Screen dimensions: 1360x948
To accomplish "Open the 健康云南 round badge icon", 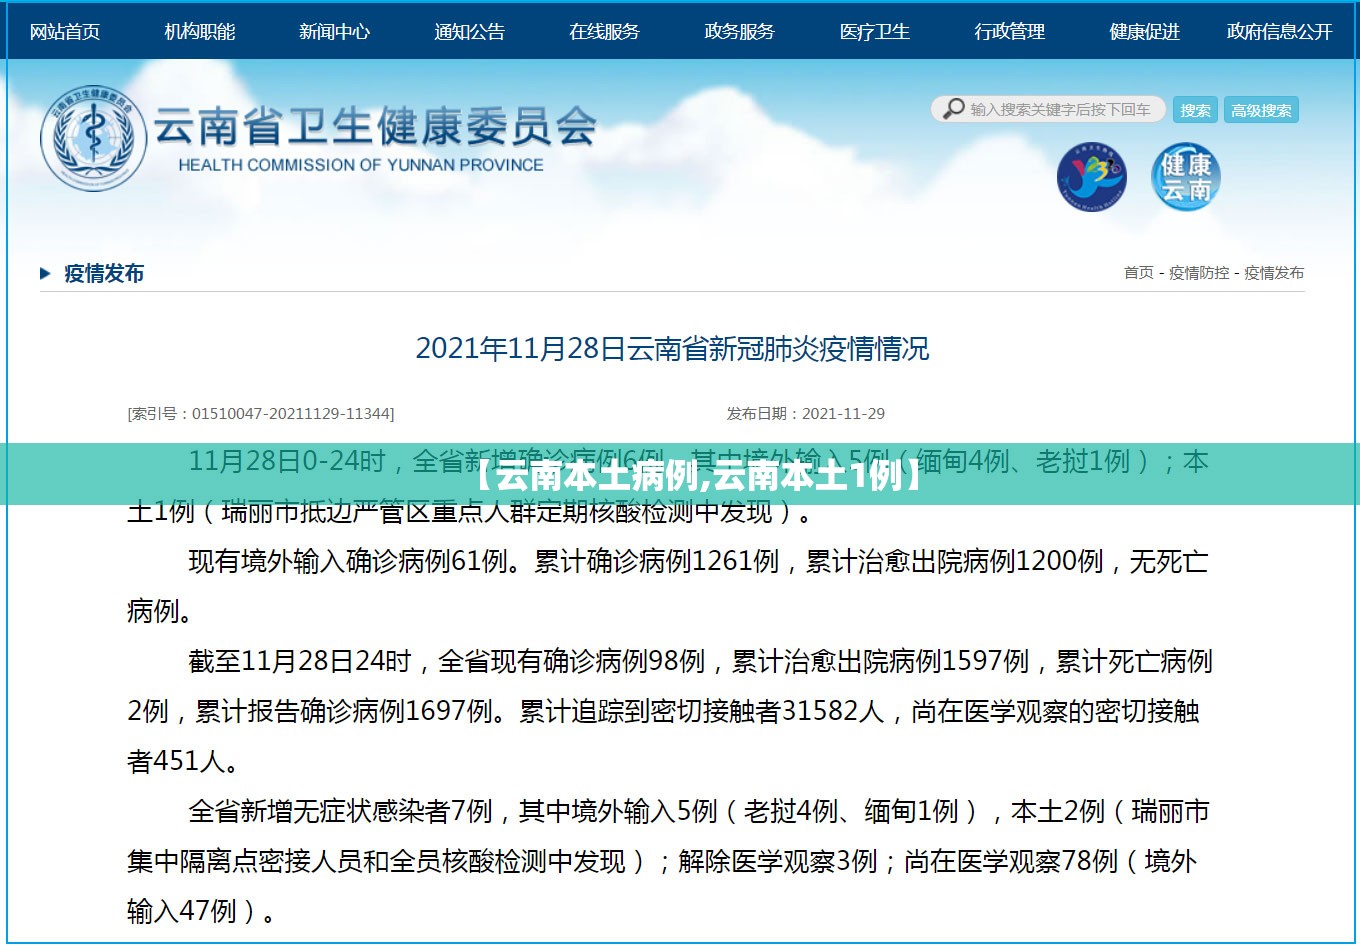I will tap(1186, 177).
